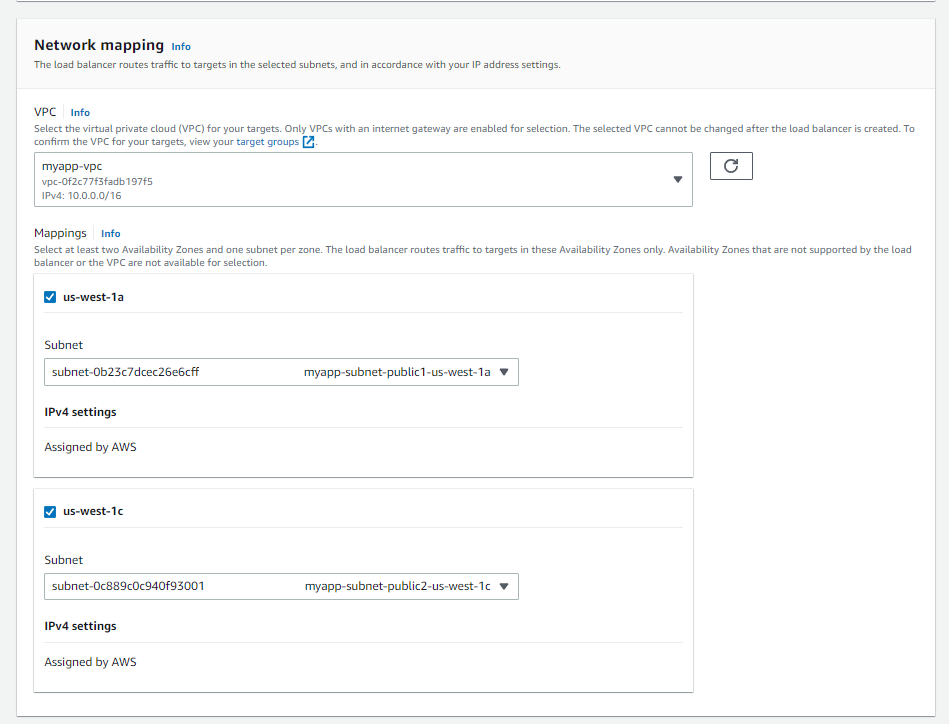949x724 pixels.
Task: Uncheck the us-west-1a availability zone
Action: pyautogui.click(x=50, y=297)
